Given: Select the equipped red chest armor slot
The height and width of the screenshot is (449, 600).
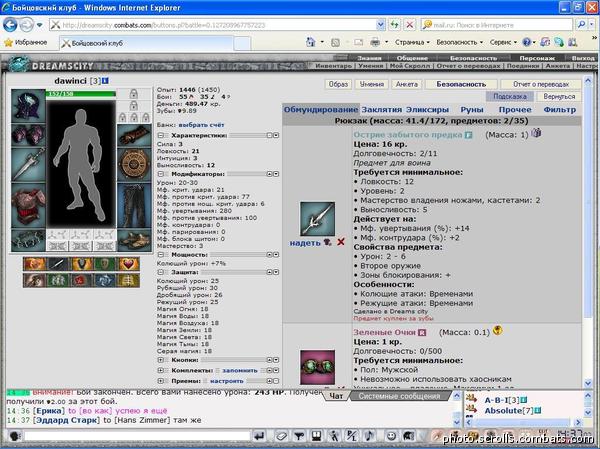Looking at the screenshot, I should pos(28,206).
